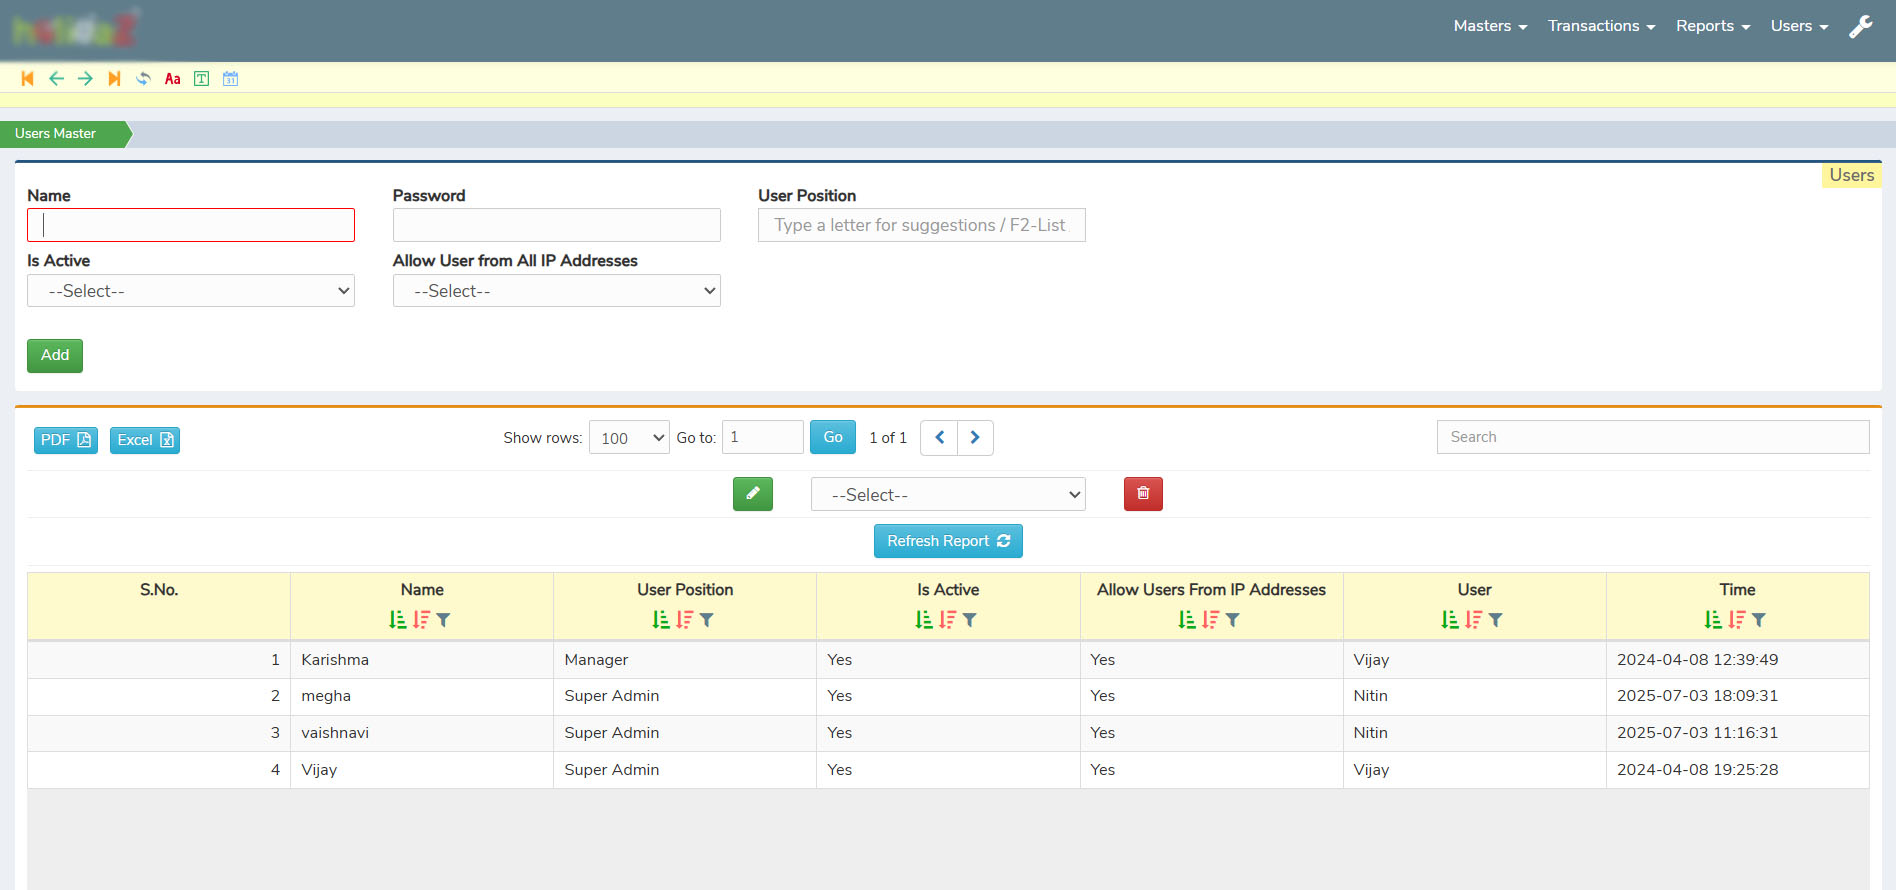Click the green Add button

coord(55,356)
